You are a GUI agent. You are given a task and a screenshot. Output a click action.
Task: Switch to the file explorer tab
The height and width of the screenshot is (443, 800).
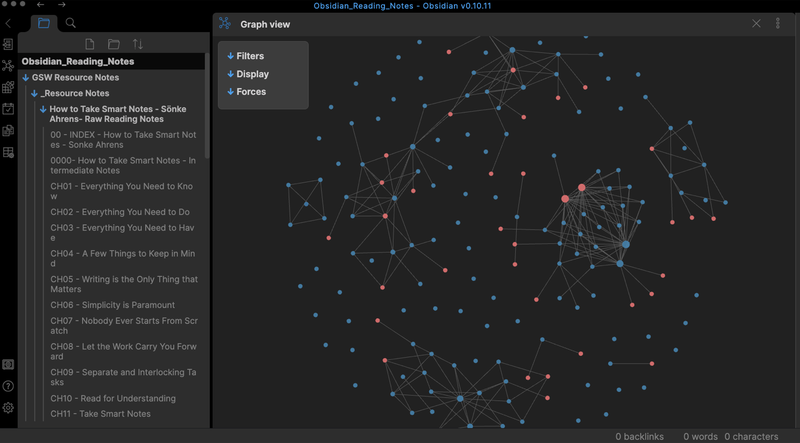point(44,23)
